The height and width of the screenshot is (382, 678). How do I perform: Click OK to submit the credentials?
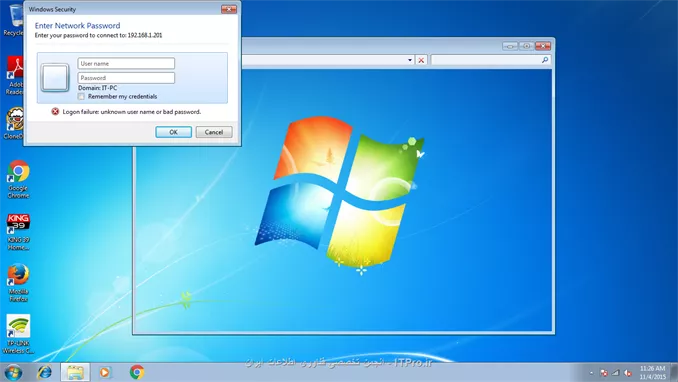click(173, 132)
